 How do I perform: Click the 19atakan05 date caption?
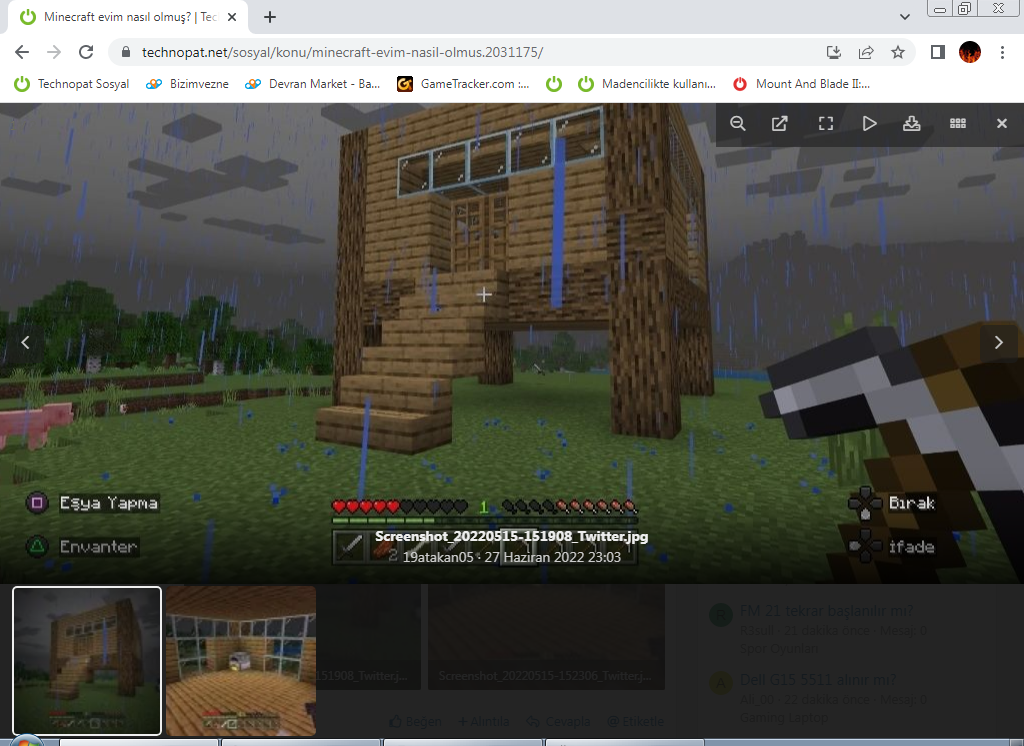tap(511, 557)
